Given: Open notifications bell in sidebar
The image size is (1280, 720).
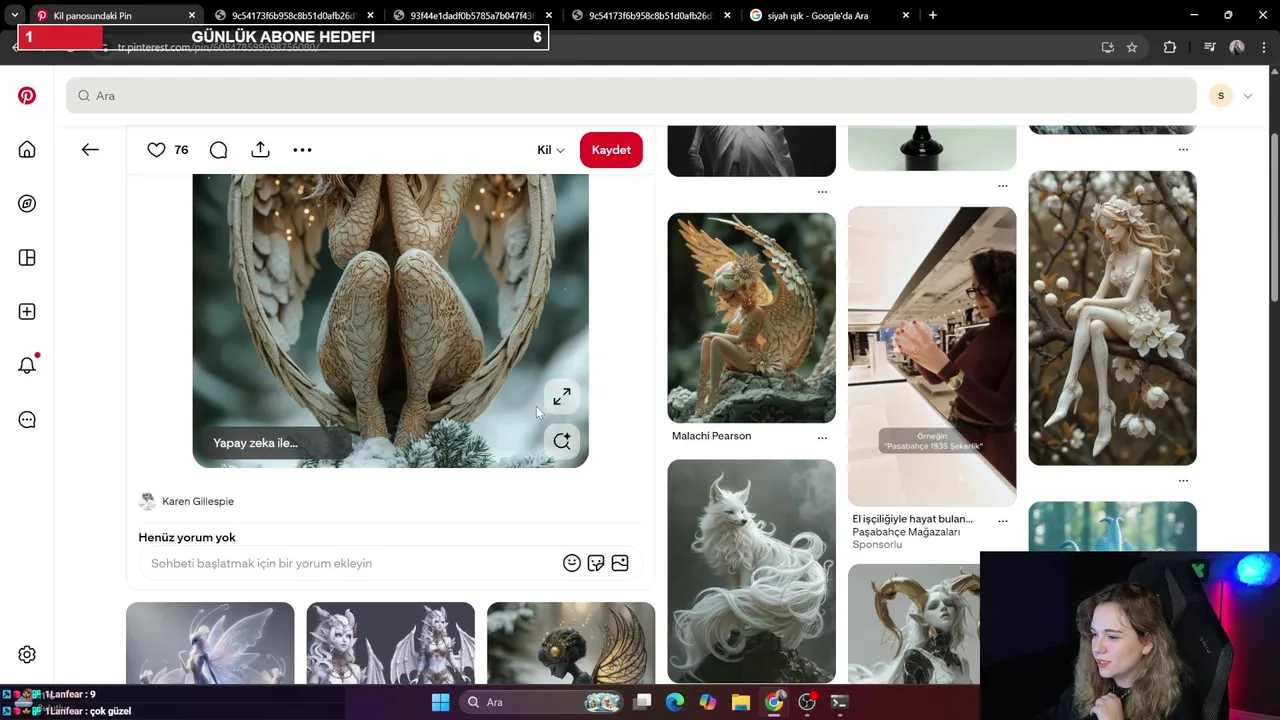Looking at the screenshot, I should pos(27,365).
